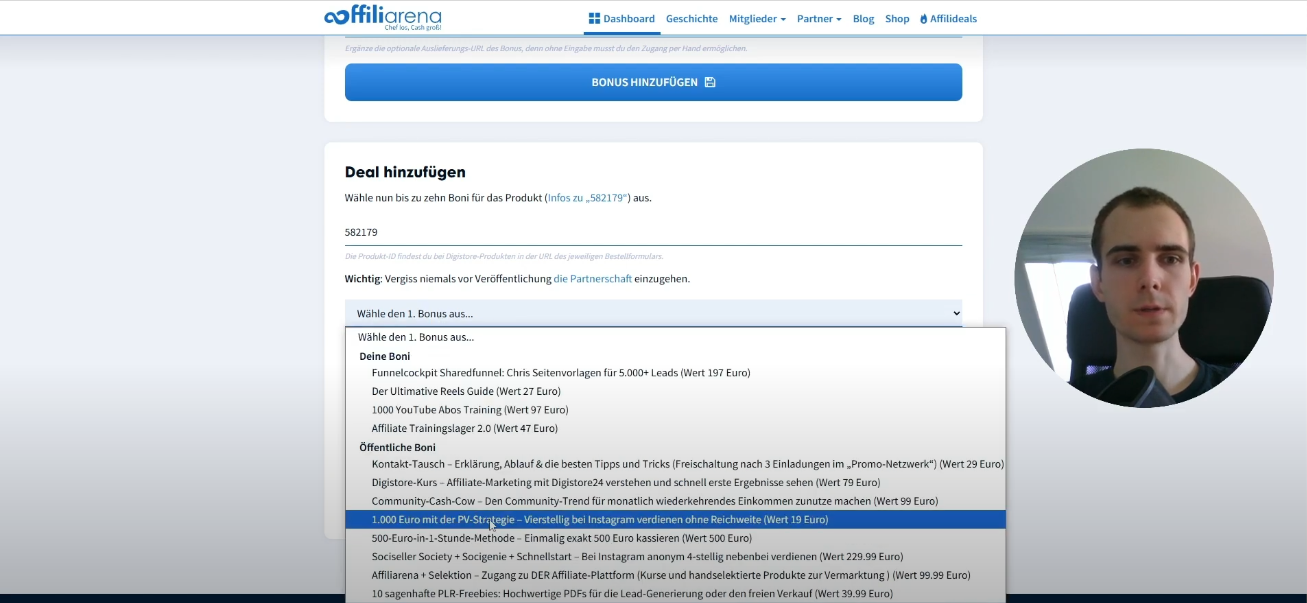This screenshot has height=603, width=1307.
Task: Choose Funnelcockpit Sharedfunnel bonus option
Action: point(675,373)
